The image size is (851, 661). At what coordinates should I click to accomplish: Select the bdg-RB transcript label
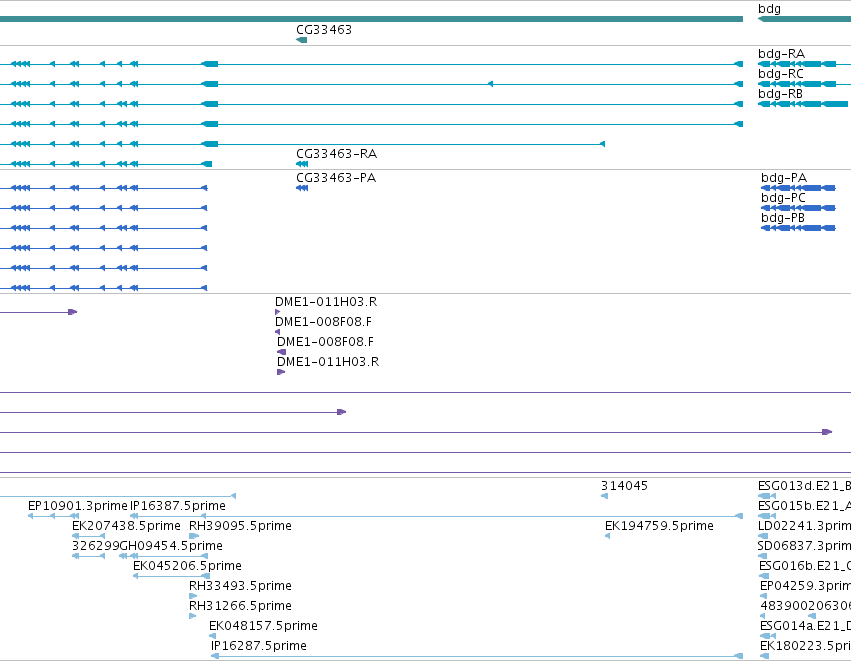780,94
